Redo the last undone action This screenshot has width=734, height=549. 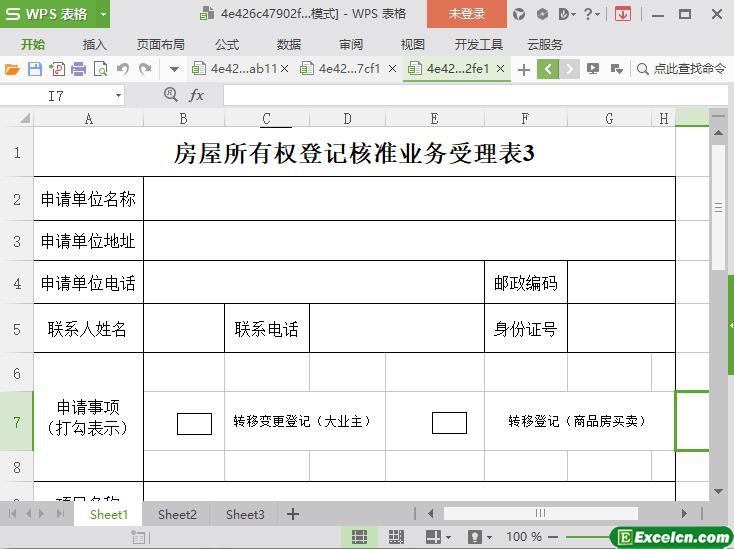click(145, 69)
